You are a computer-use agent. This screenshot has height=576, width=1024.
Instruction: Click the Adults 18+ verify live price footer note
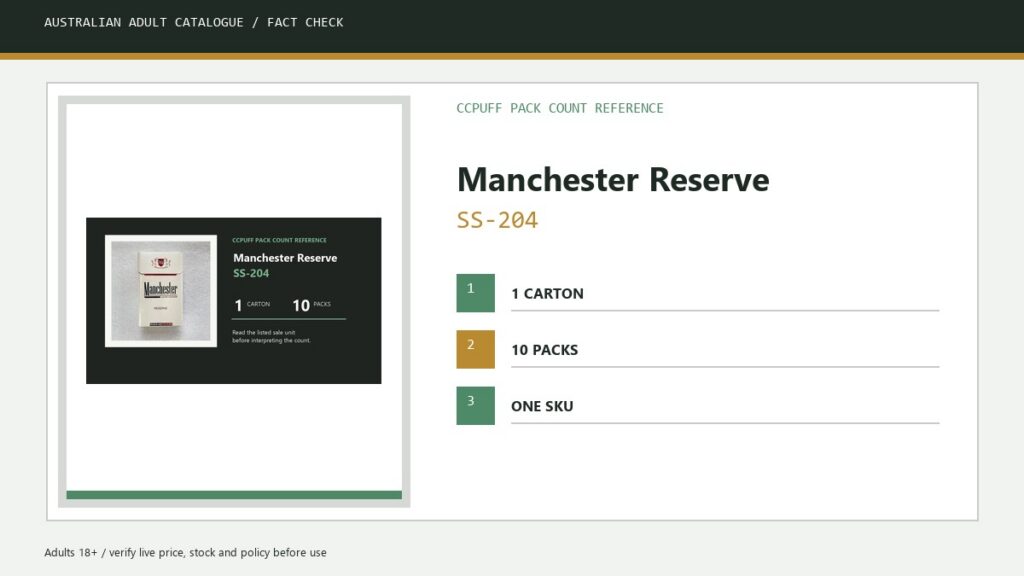185,552
